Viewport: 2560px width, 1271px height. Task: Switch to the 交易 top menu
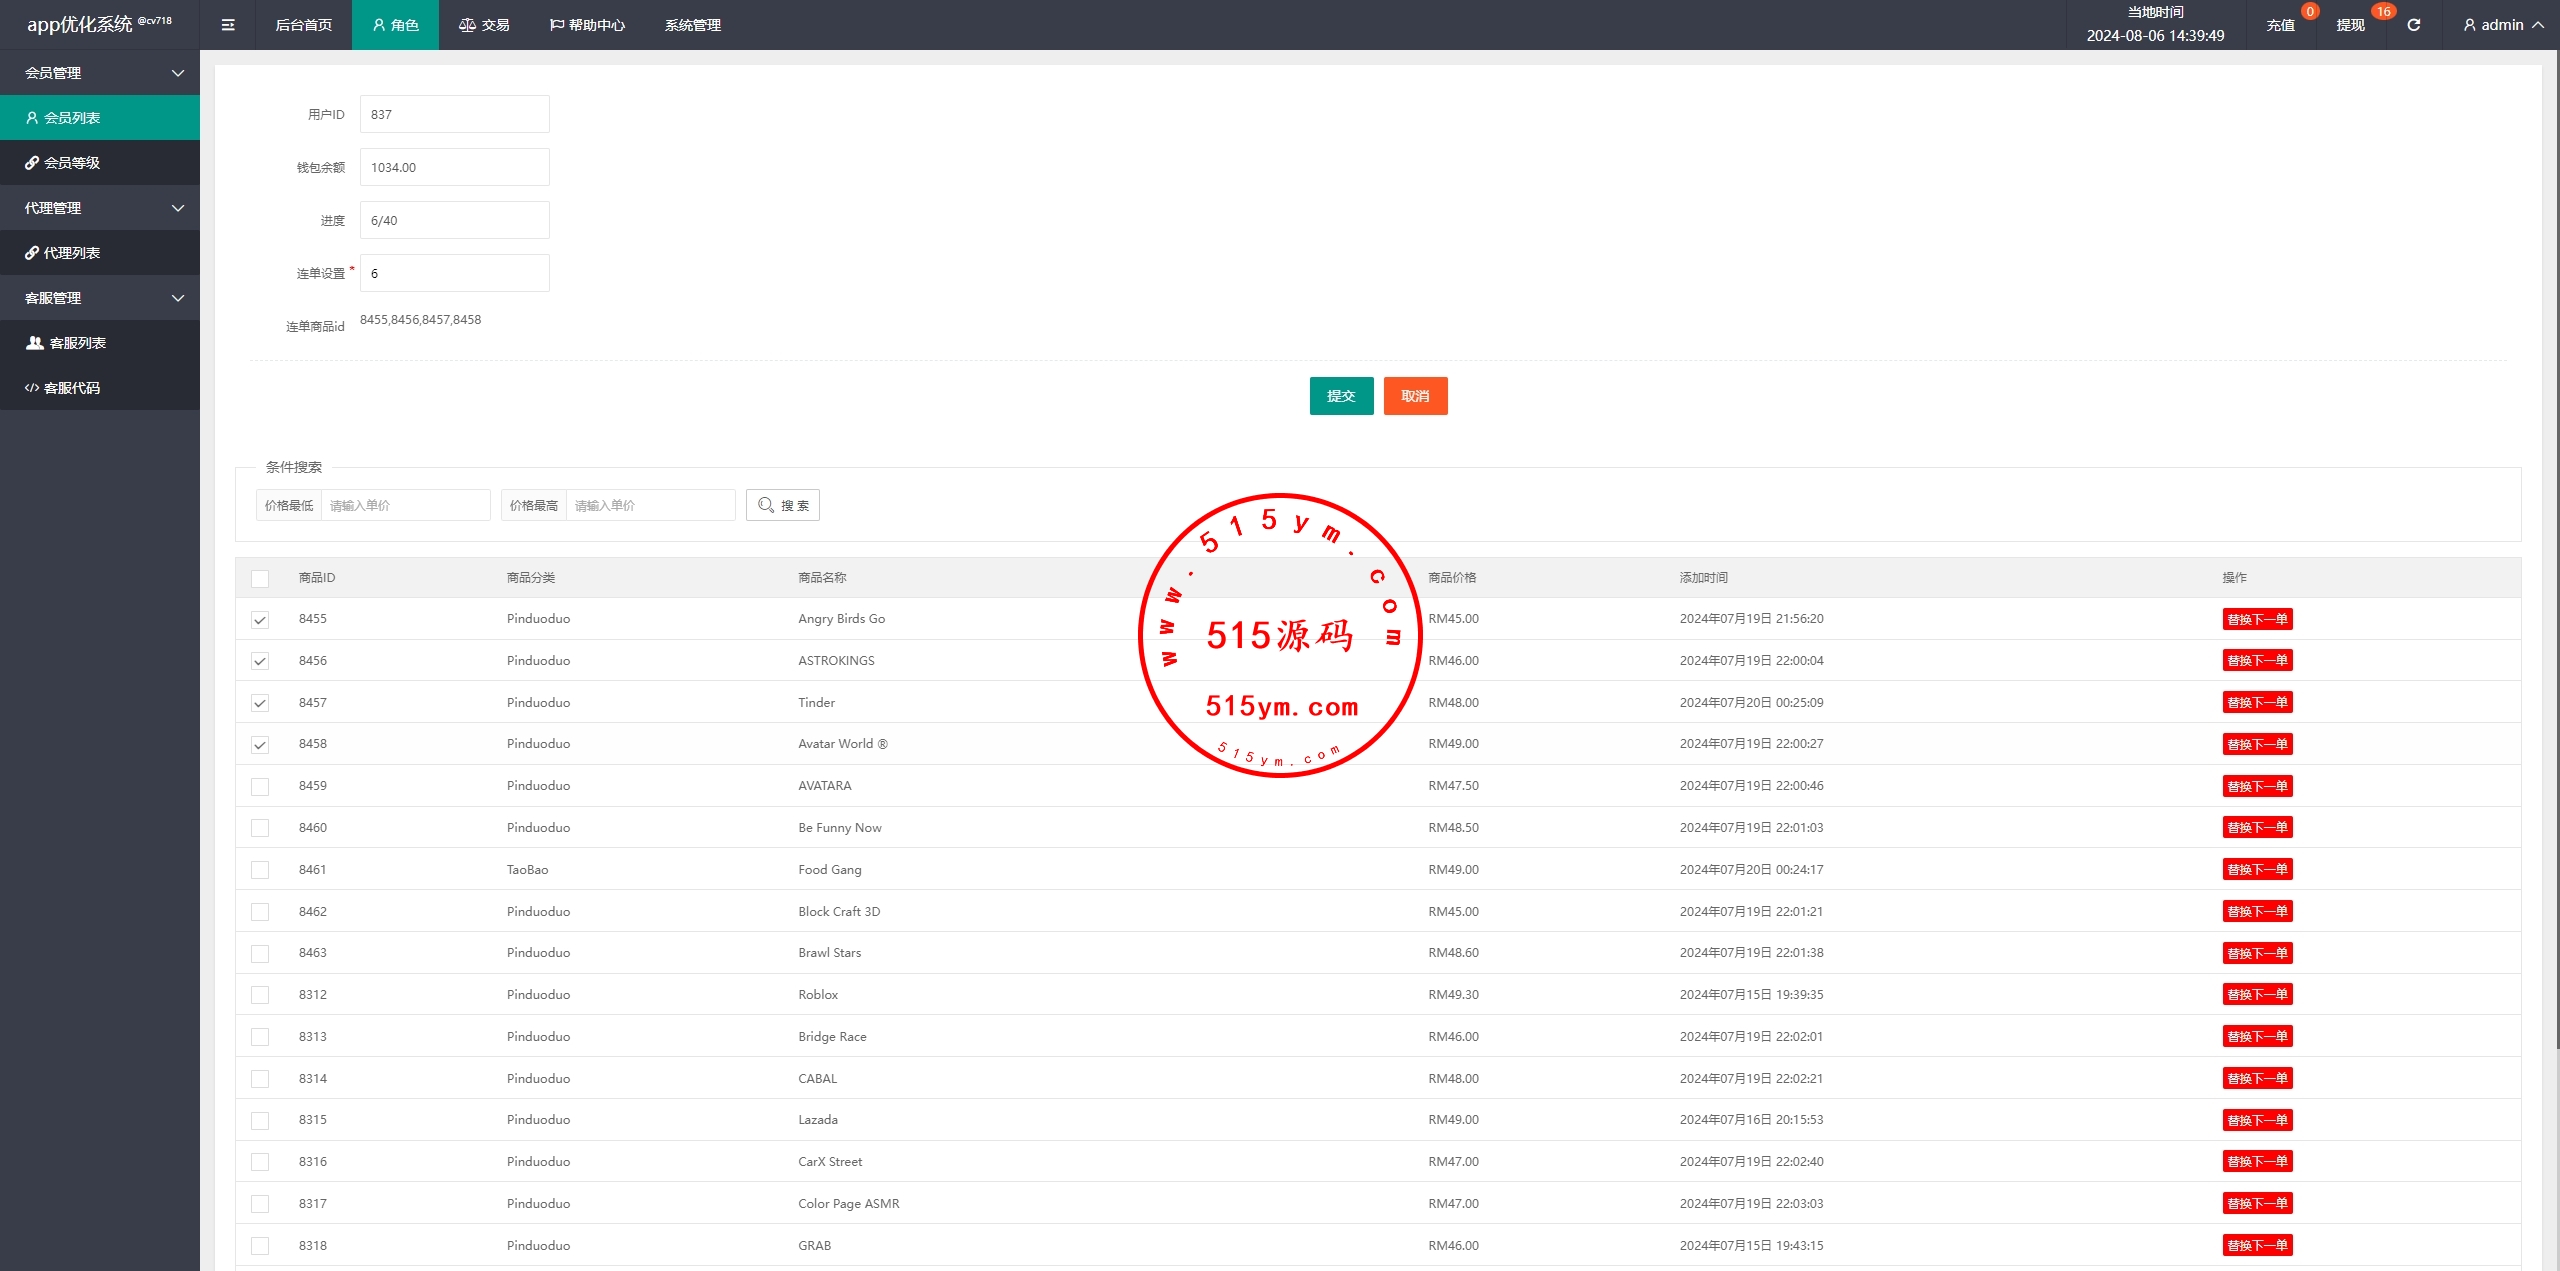(484, 25)
